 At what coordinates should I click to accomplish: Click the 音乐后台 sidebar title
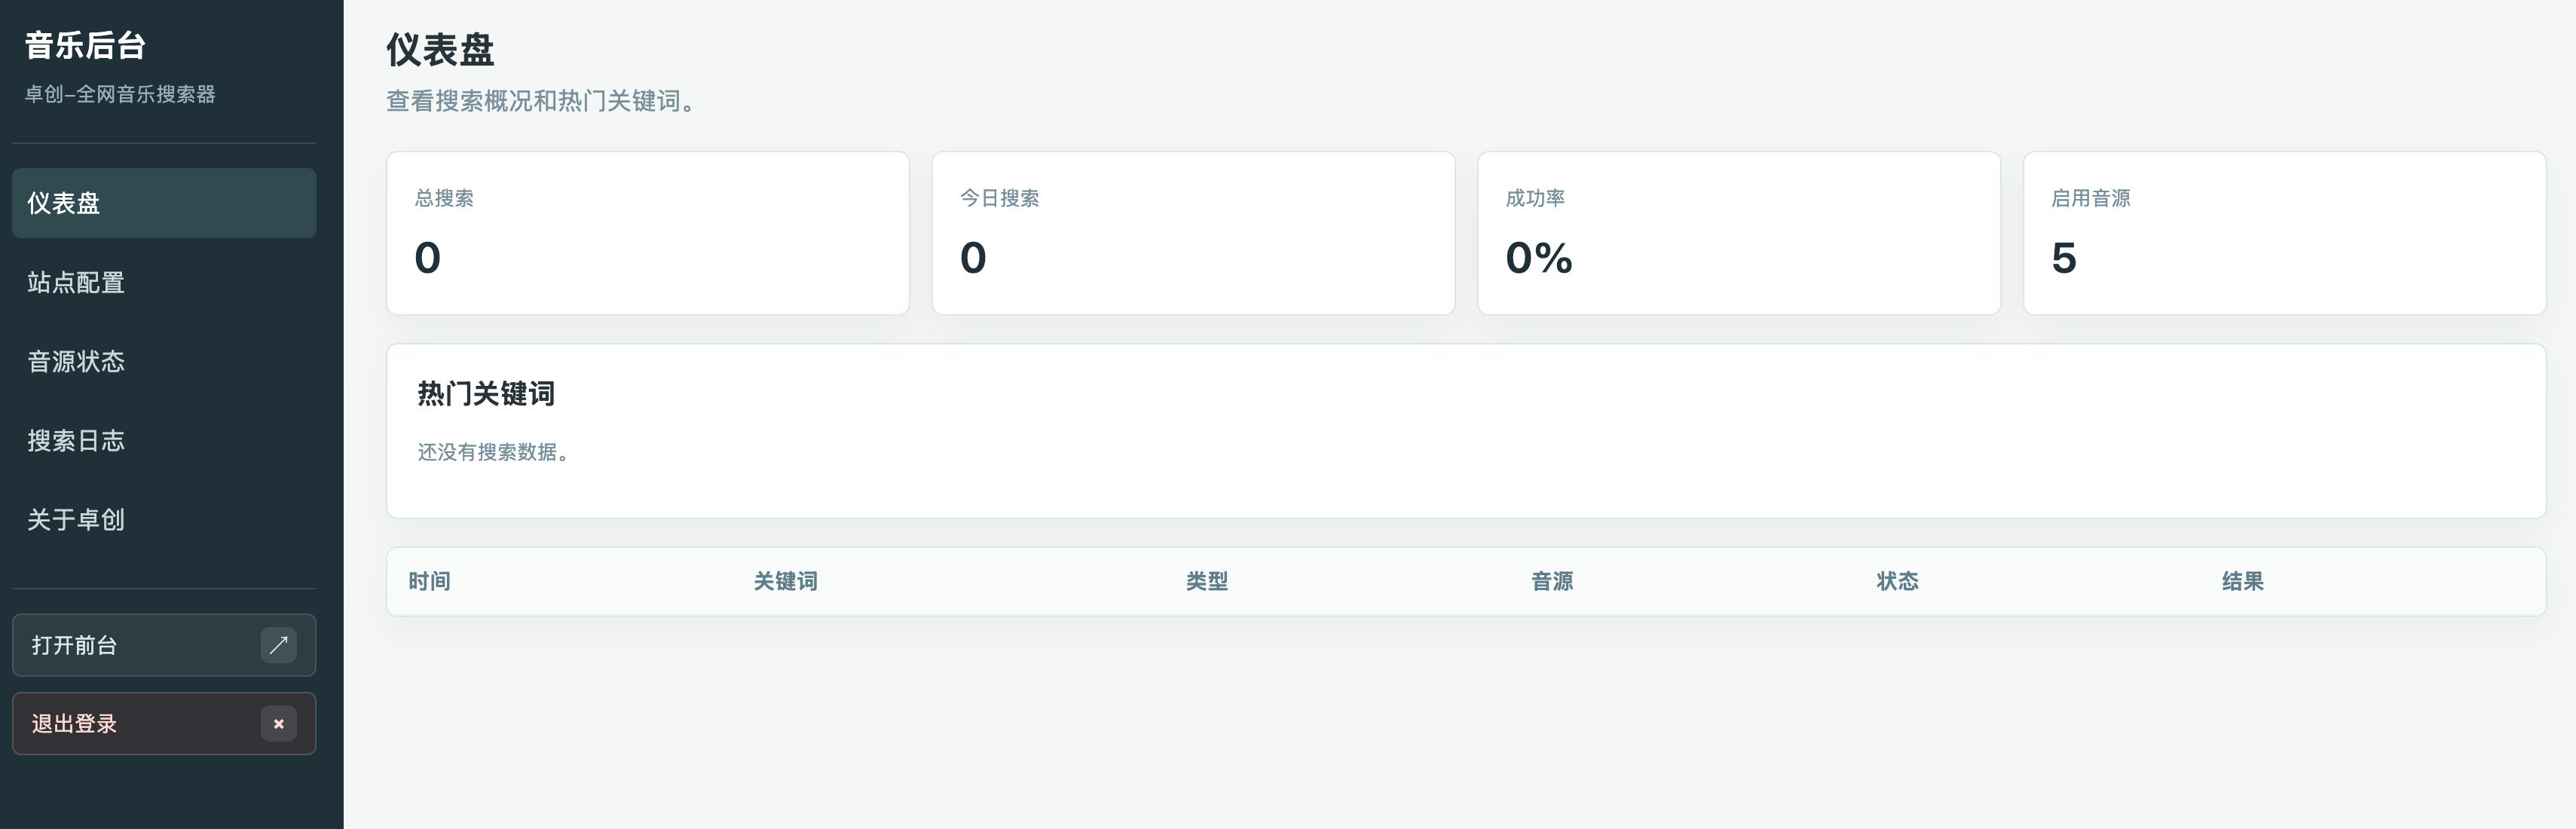point(85,45)
